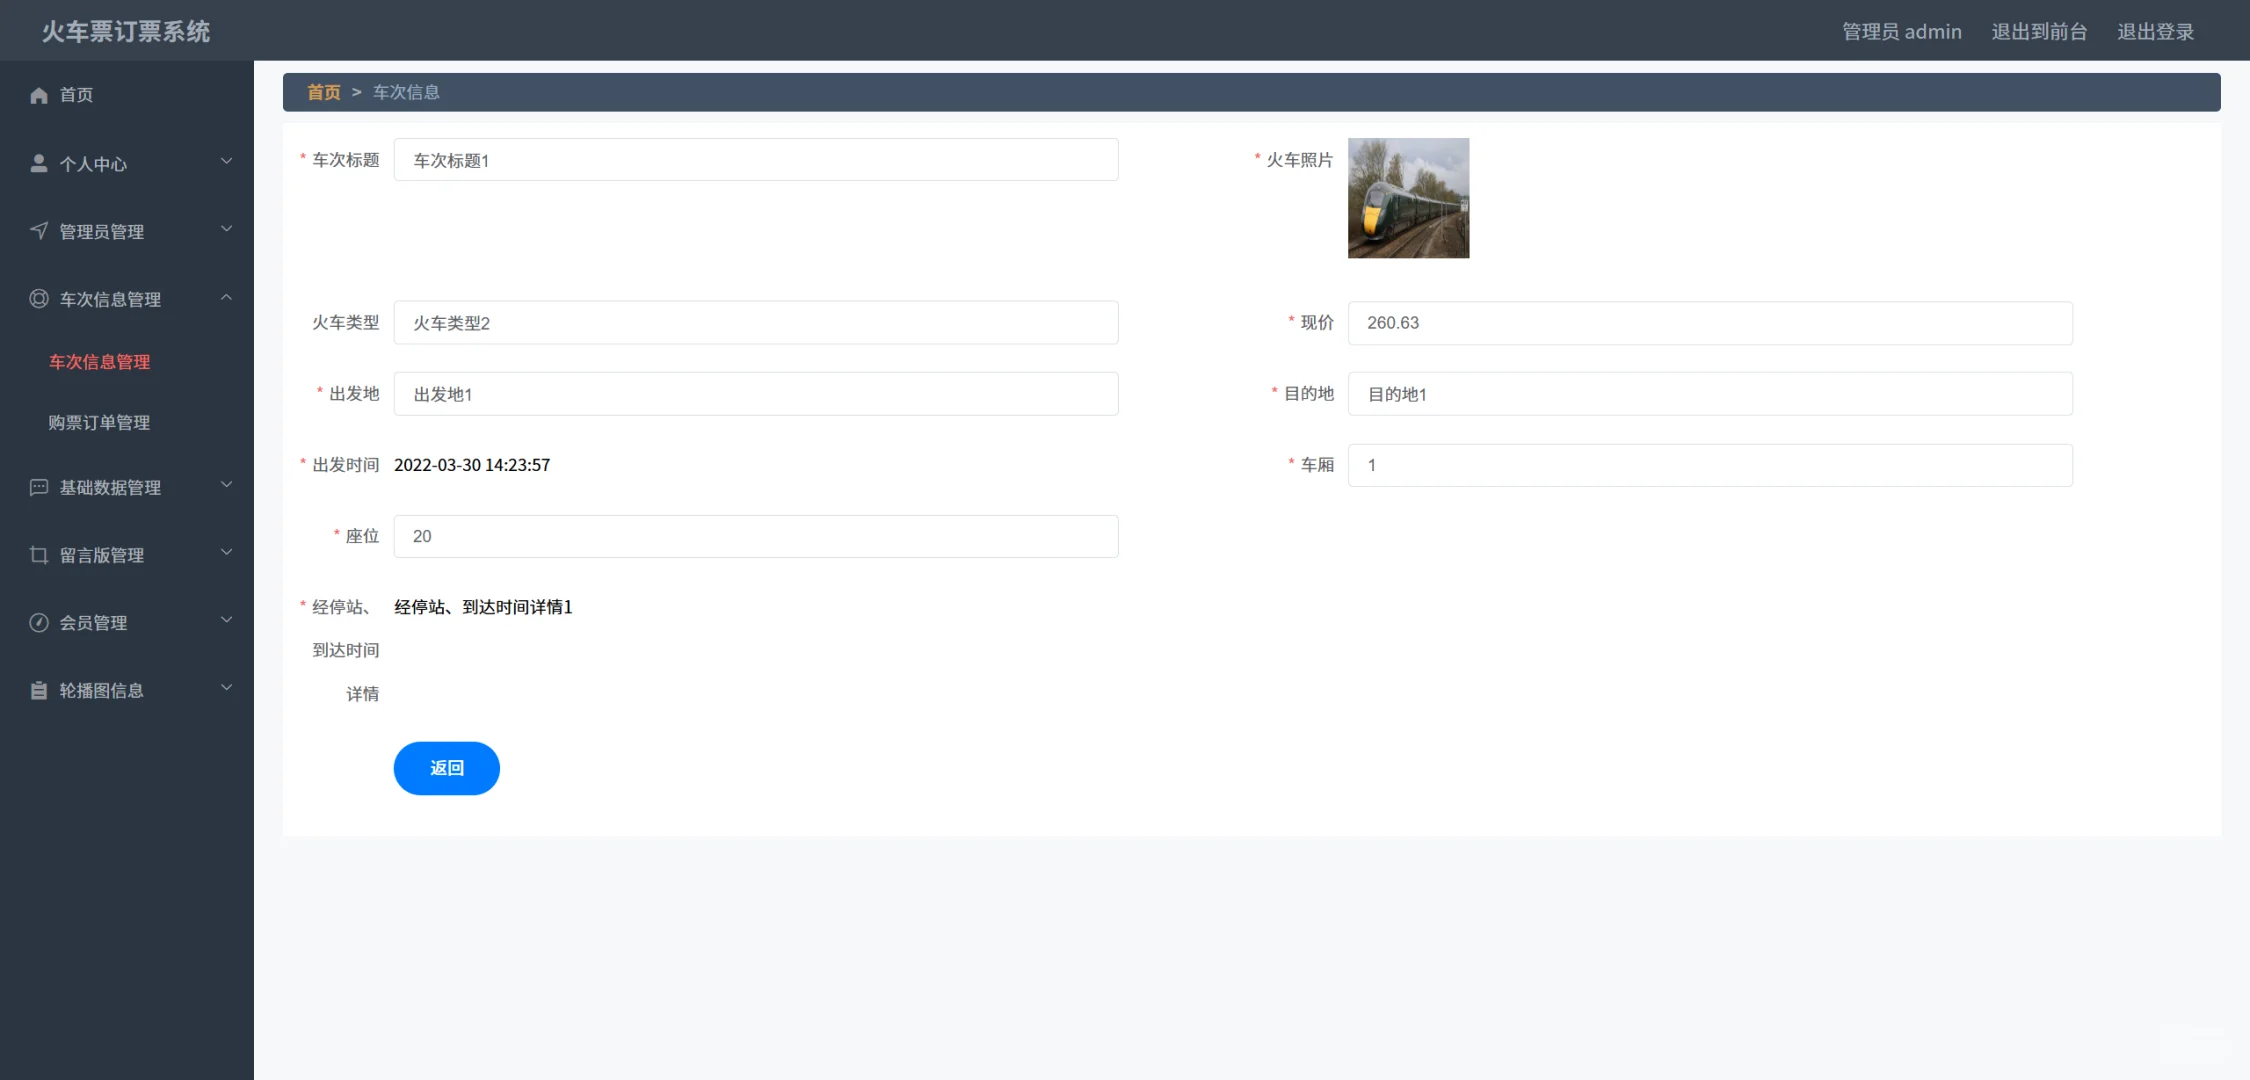Image resolution: width=2250 pixels, height=1080 pixels.
Task: Click the 管理员管理 paper-plane icon
Action: pos(38,230)
